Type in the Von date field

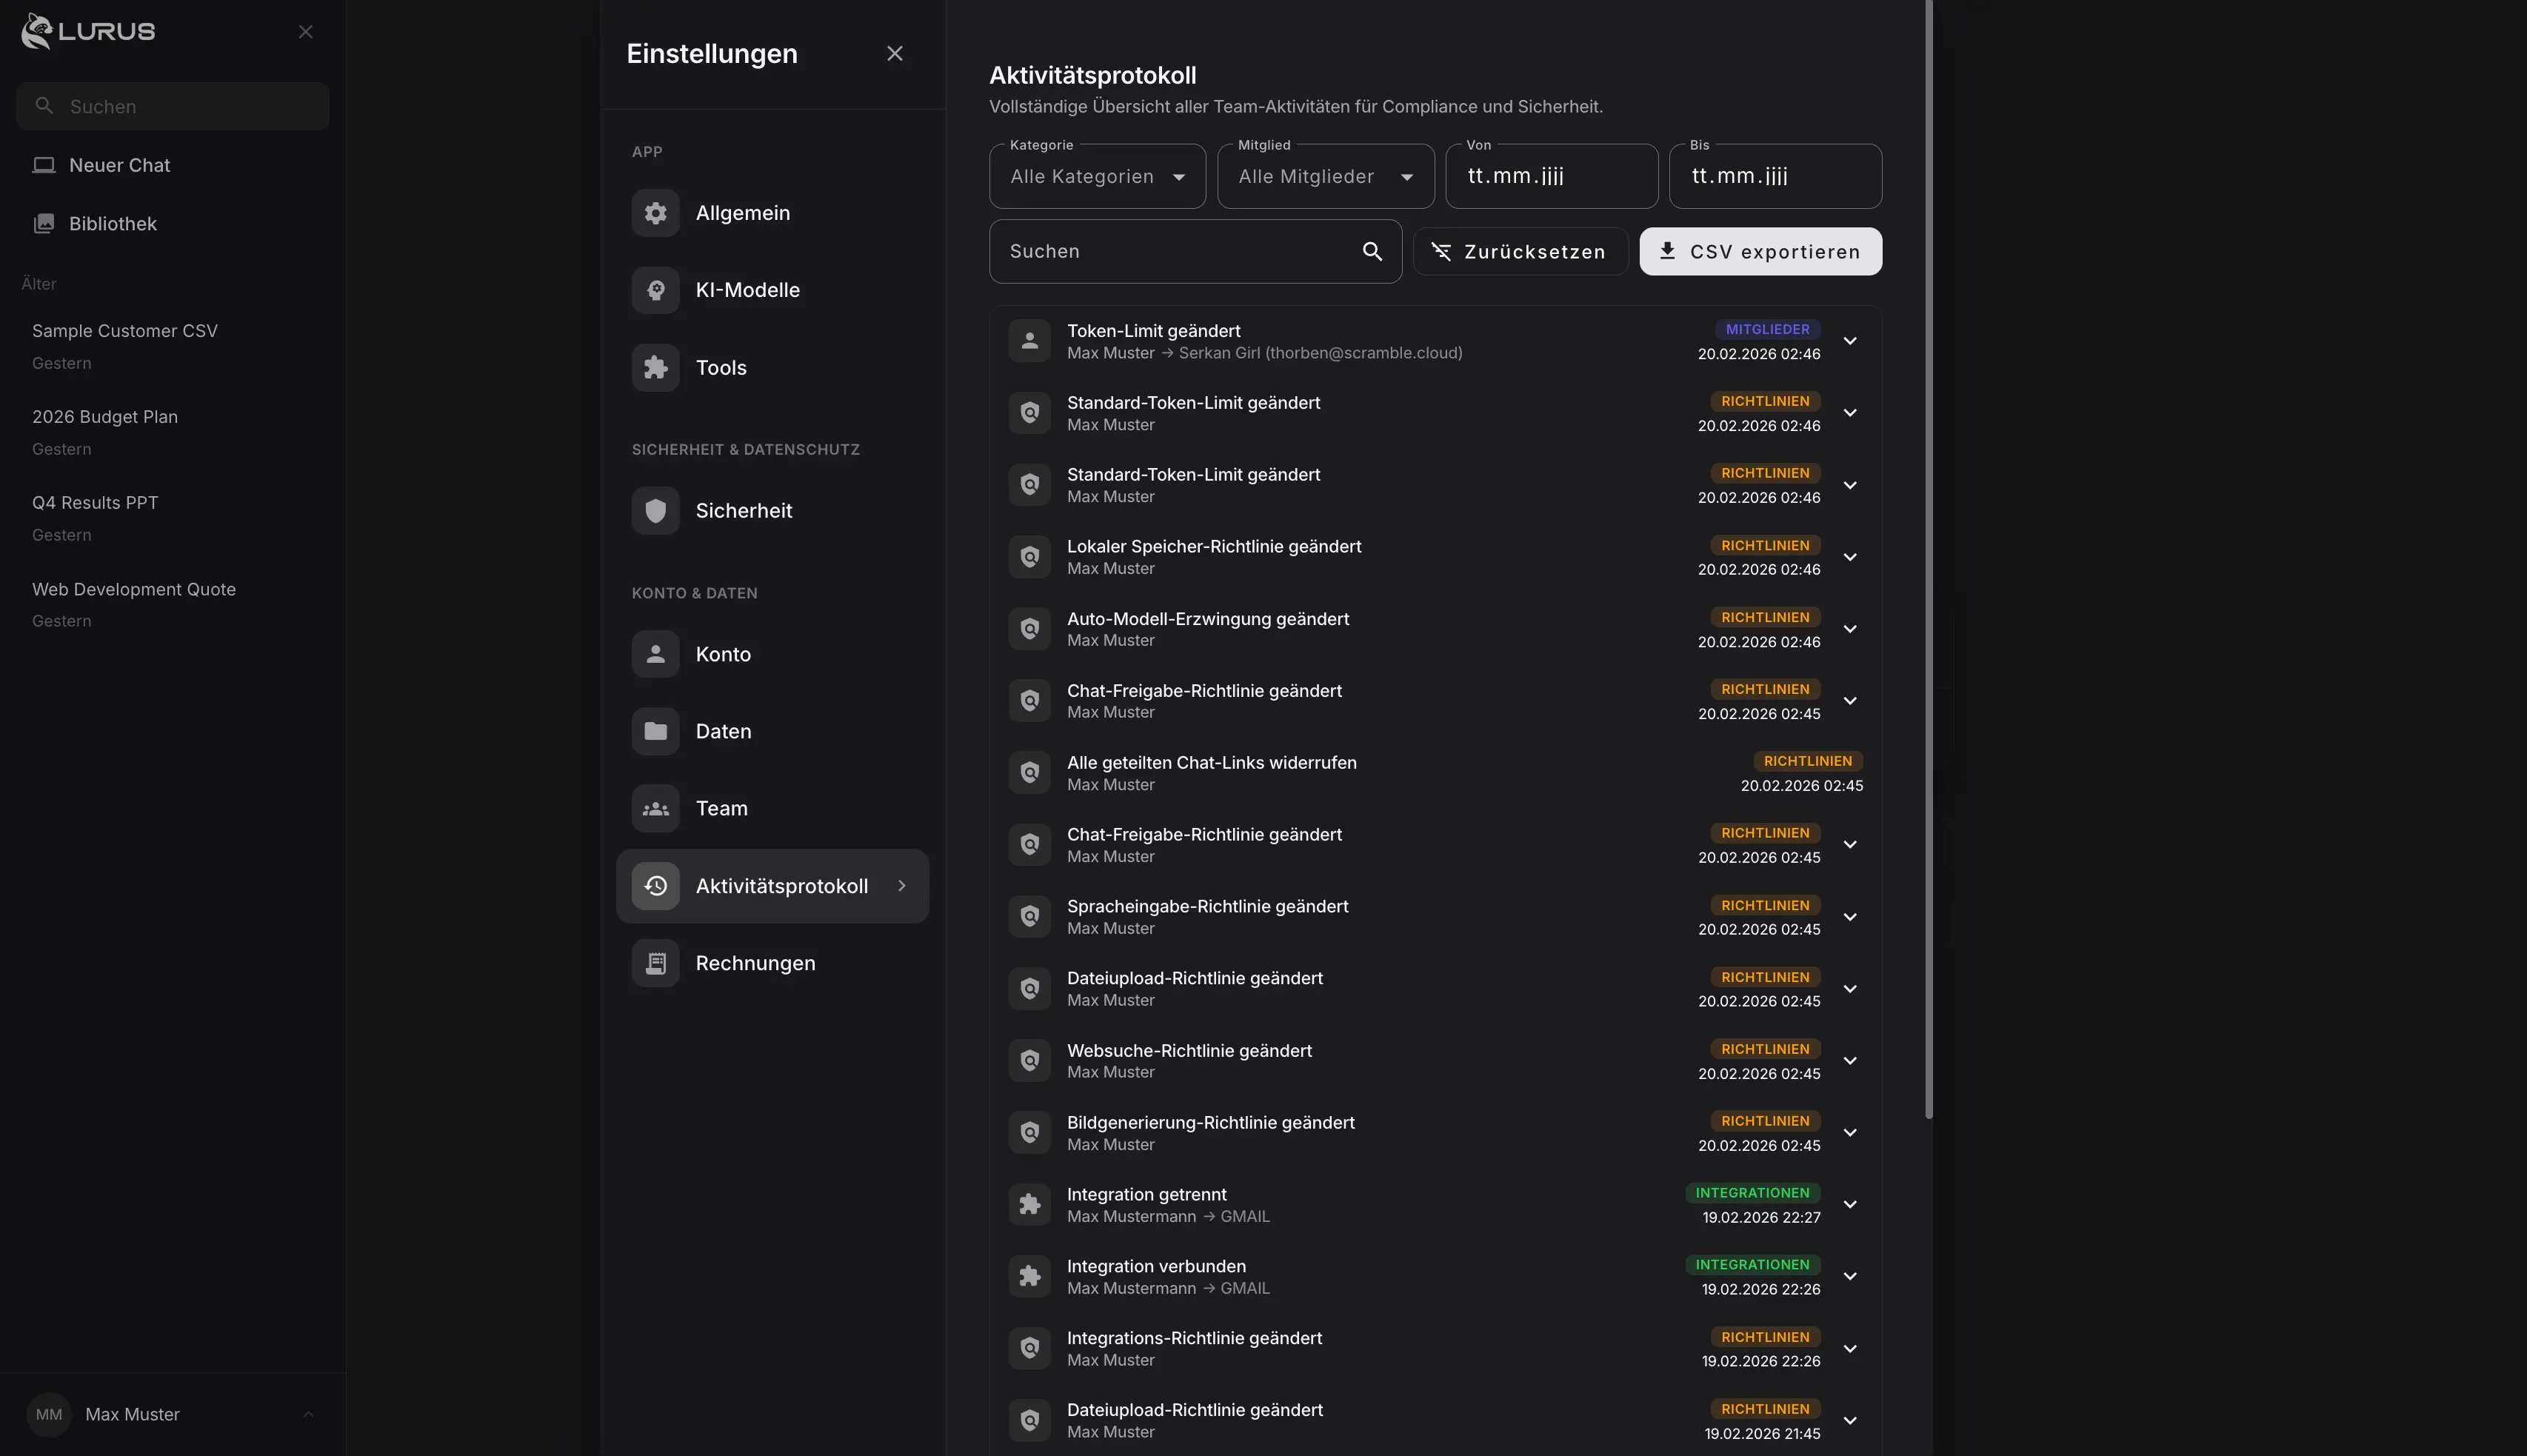pyautogui.click(x=1551, y=176)
